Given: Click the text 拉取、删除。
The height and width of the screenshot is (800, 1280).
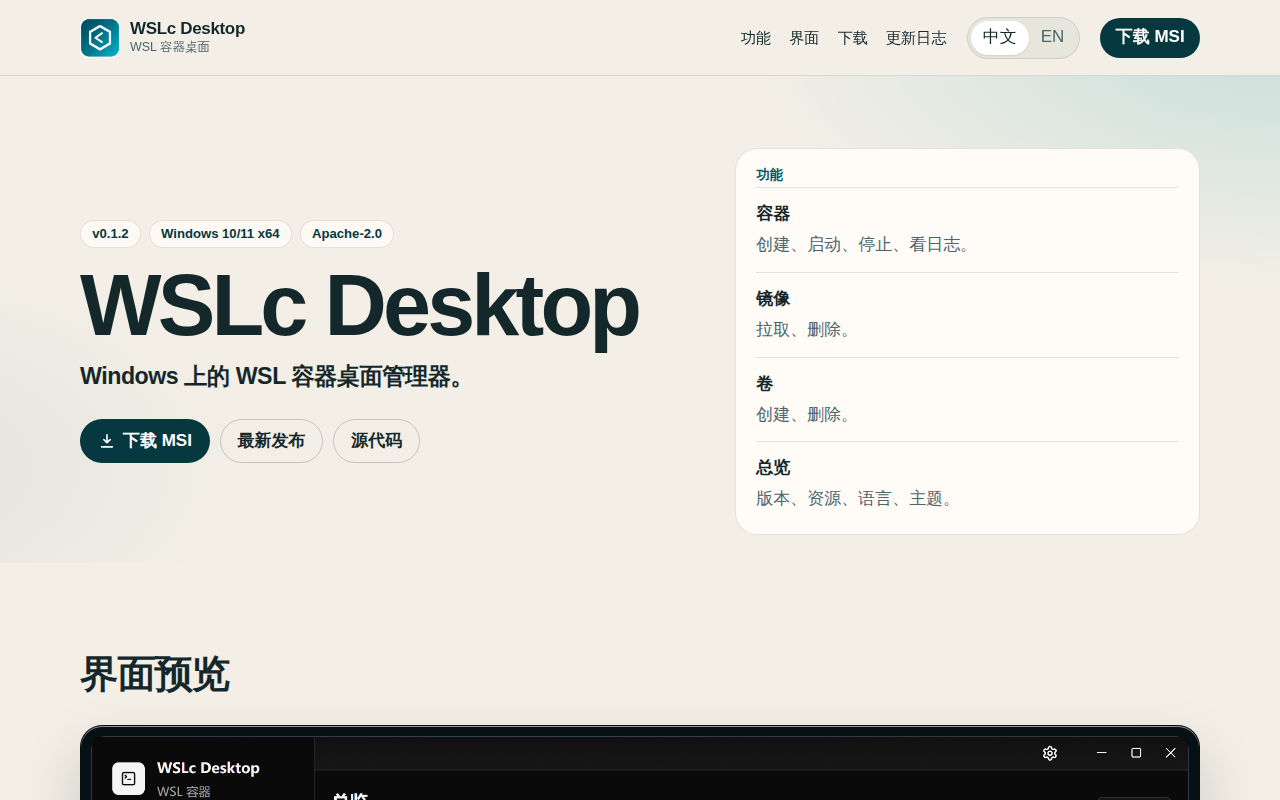Looking at the screenshot, I should click(806, 330).
